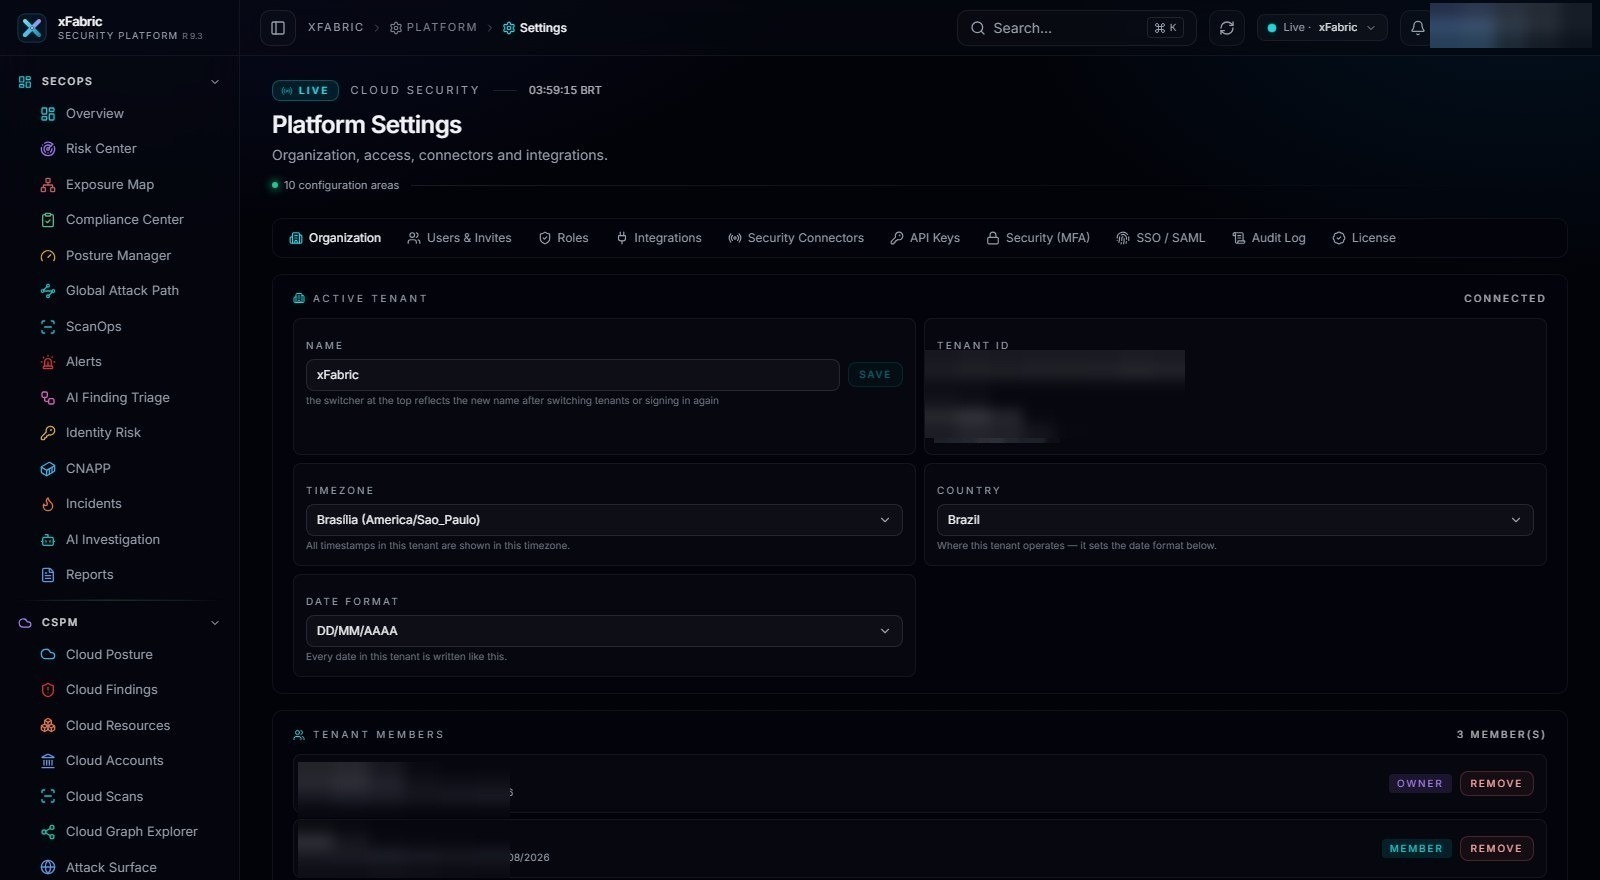Image resolution: width=1600 pixels, height=880 pixels.
Task: Click the ScanOps icon
Action: click(x=48, y=327)
